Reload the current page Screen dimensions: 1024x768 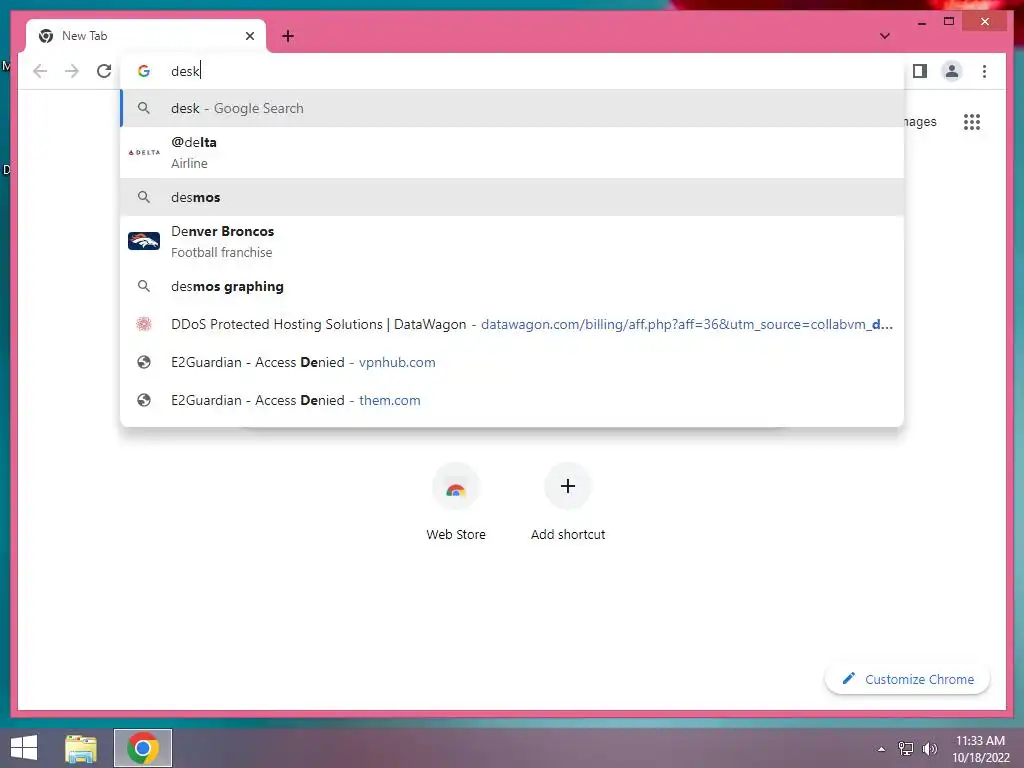pyautogui.click(x=104, y=71)
